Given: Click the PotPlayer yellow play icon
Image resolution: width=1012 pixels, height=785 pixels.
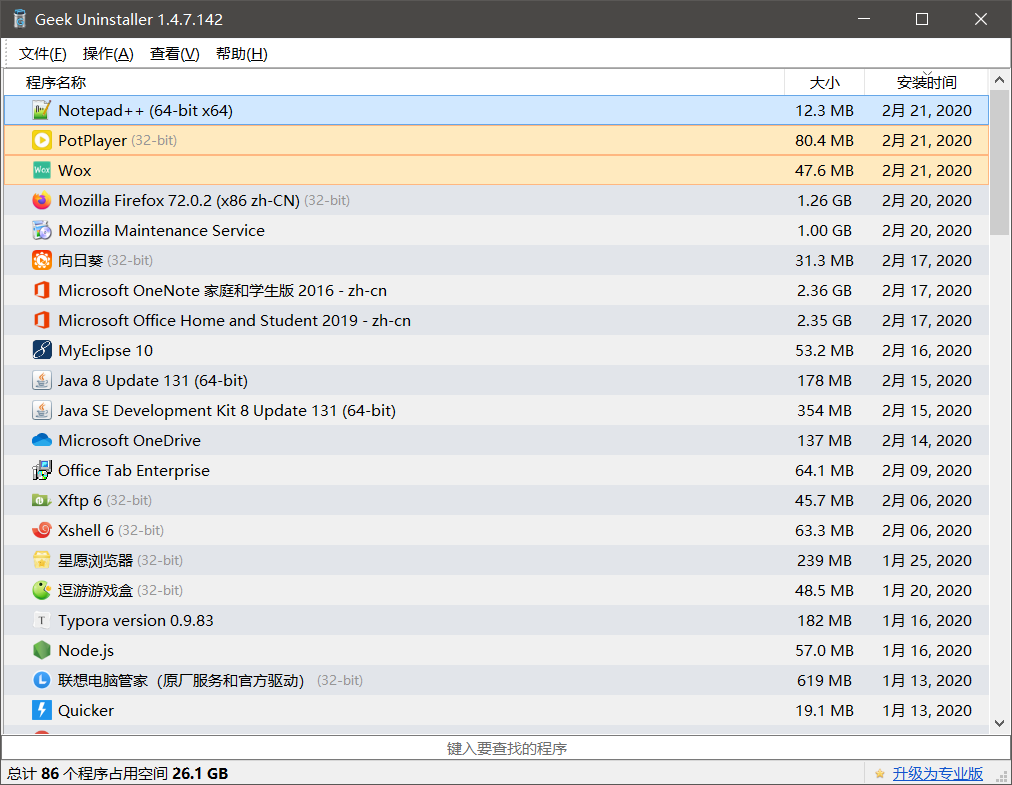Looking at the screenshot, I should point(42,140).
